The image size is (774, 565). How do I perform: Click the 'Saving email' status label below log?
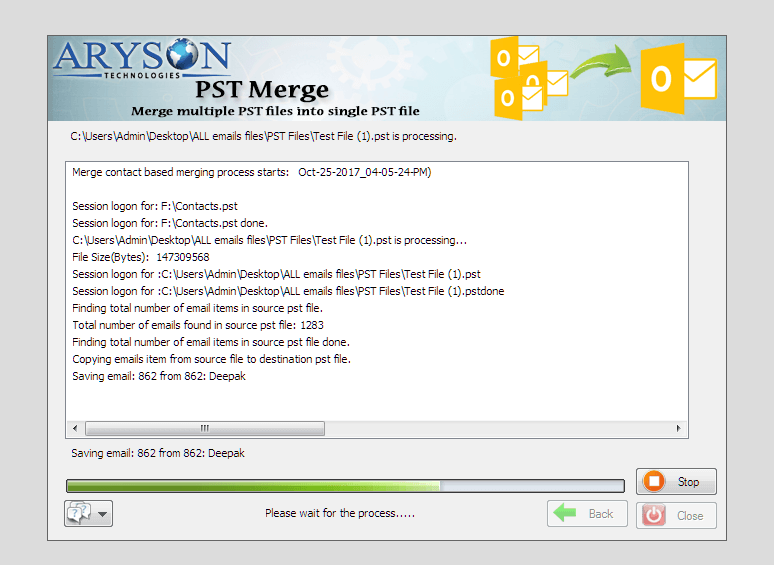(158, 453)
